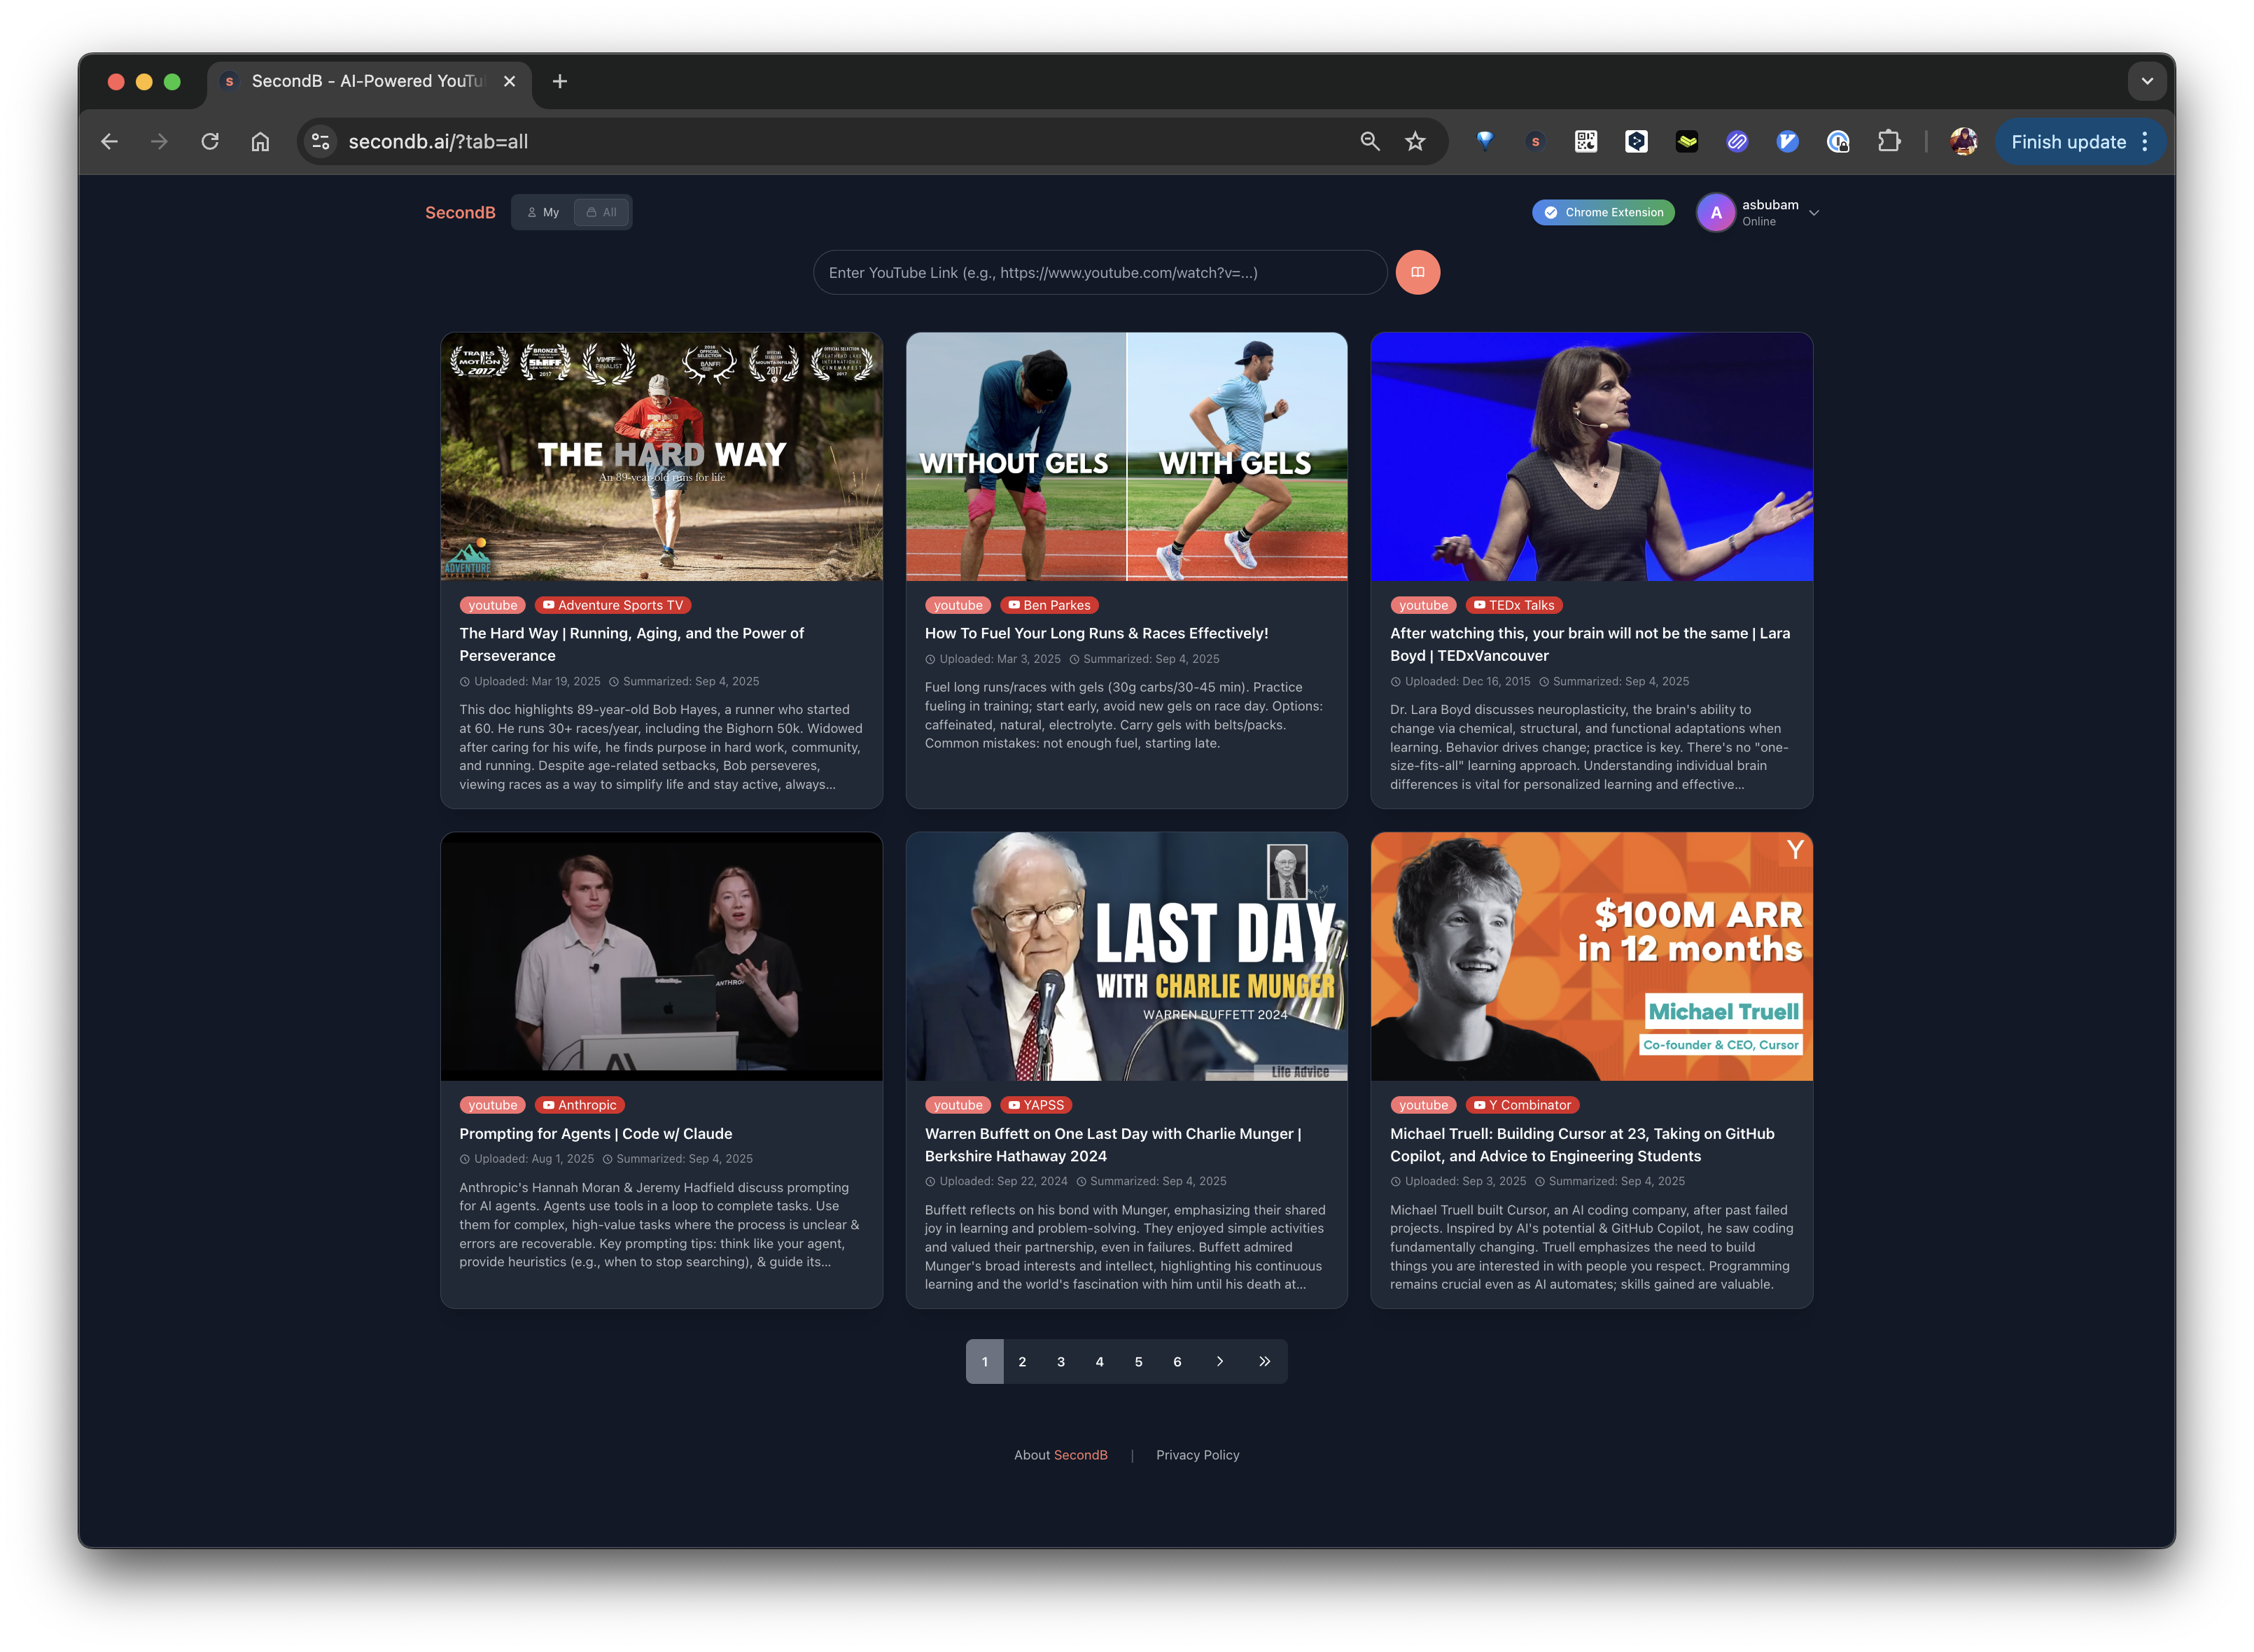Go to the browser home page

[260, 142]
